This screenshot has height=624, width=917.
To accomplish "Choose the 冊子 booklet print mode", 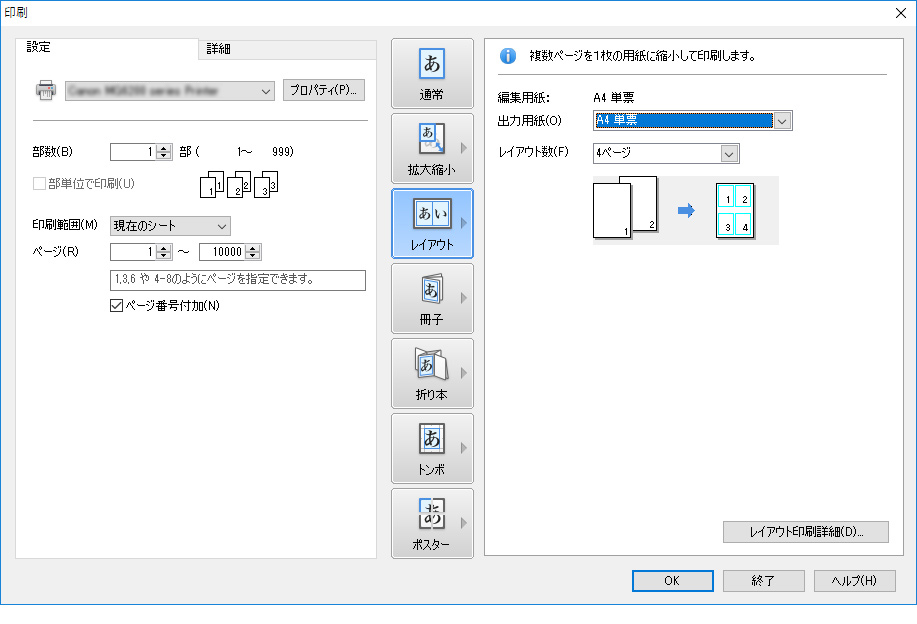I will tap(432, 298).
